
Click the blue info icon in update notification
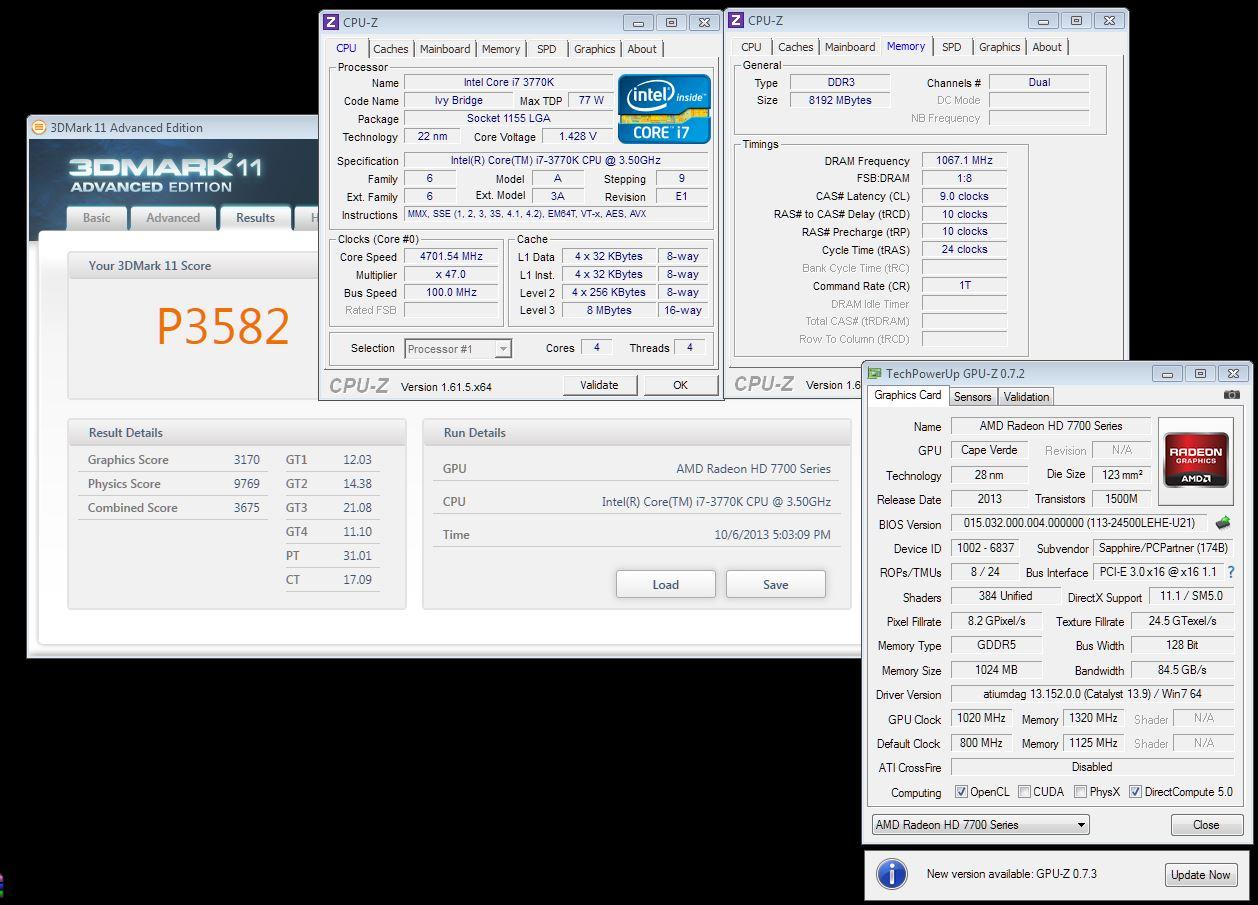click(x=891, y=874)
